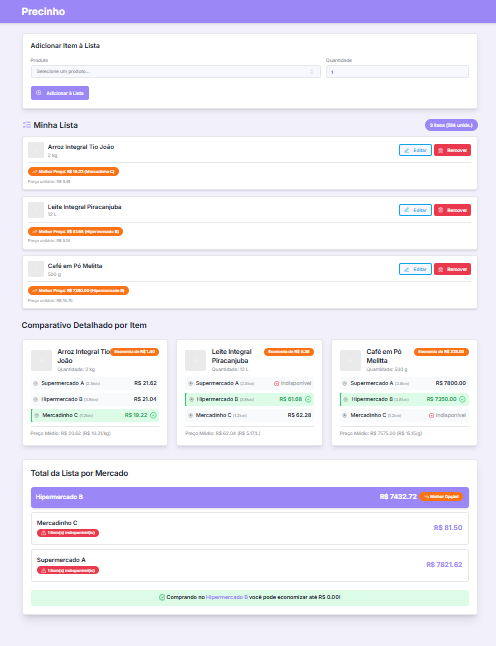Select the Hipermercado B total row
The image size is (496, 646).
pos(250,497)
